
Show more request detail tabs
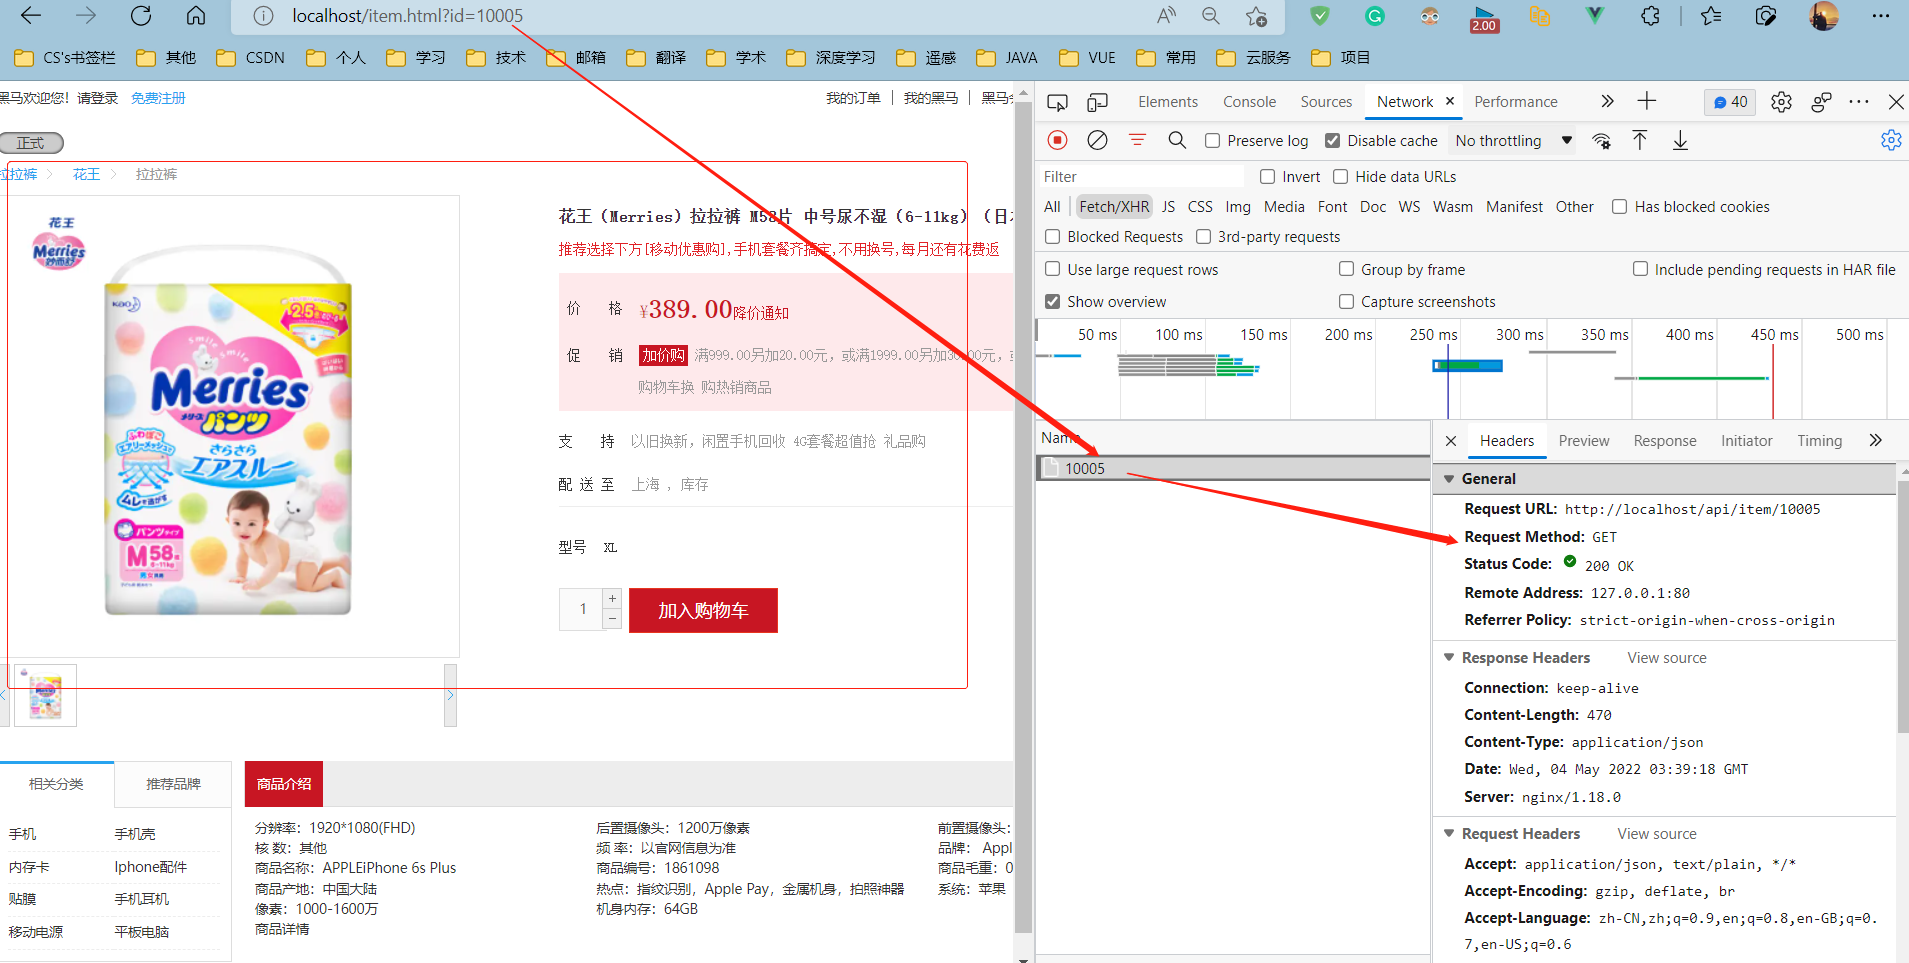[1875, 440]
